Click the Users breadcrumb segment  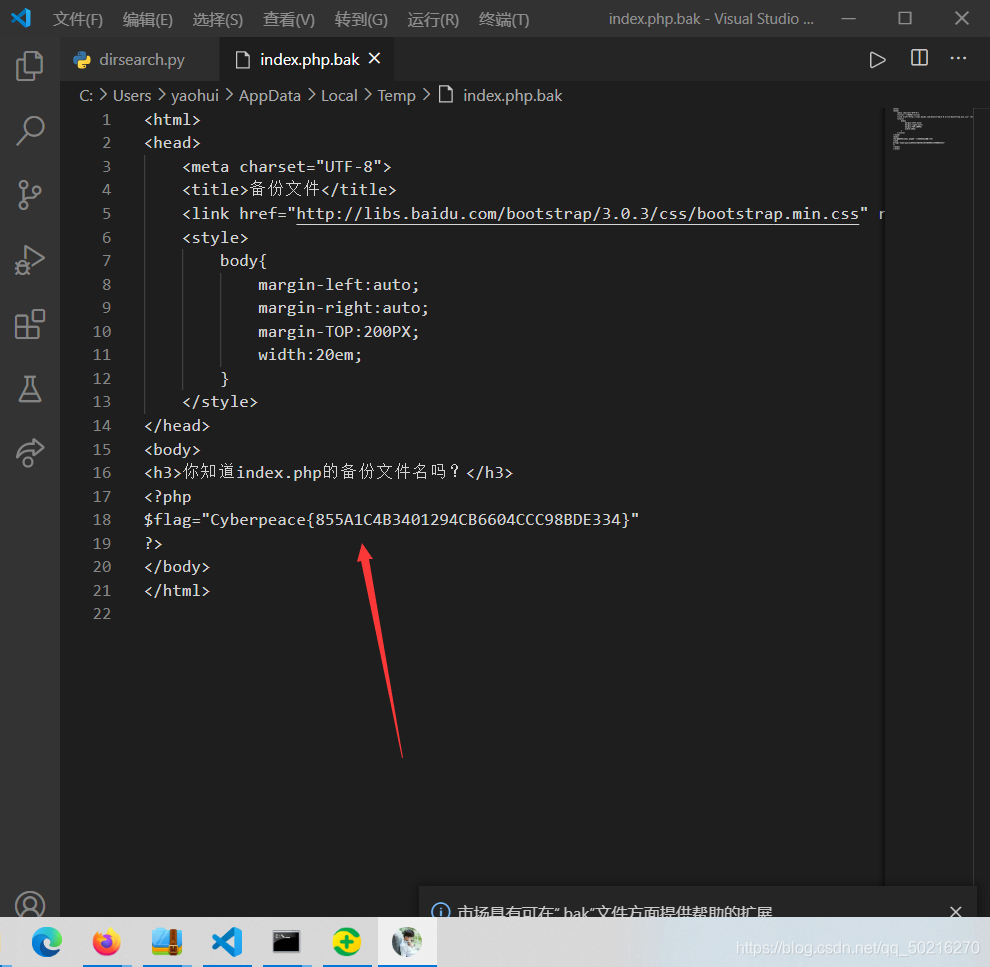132,96
